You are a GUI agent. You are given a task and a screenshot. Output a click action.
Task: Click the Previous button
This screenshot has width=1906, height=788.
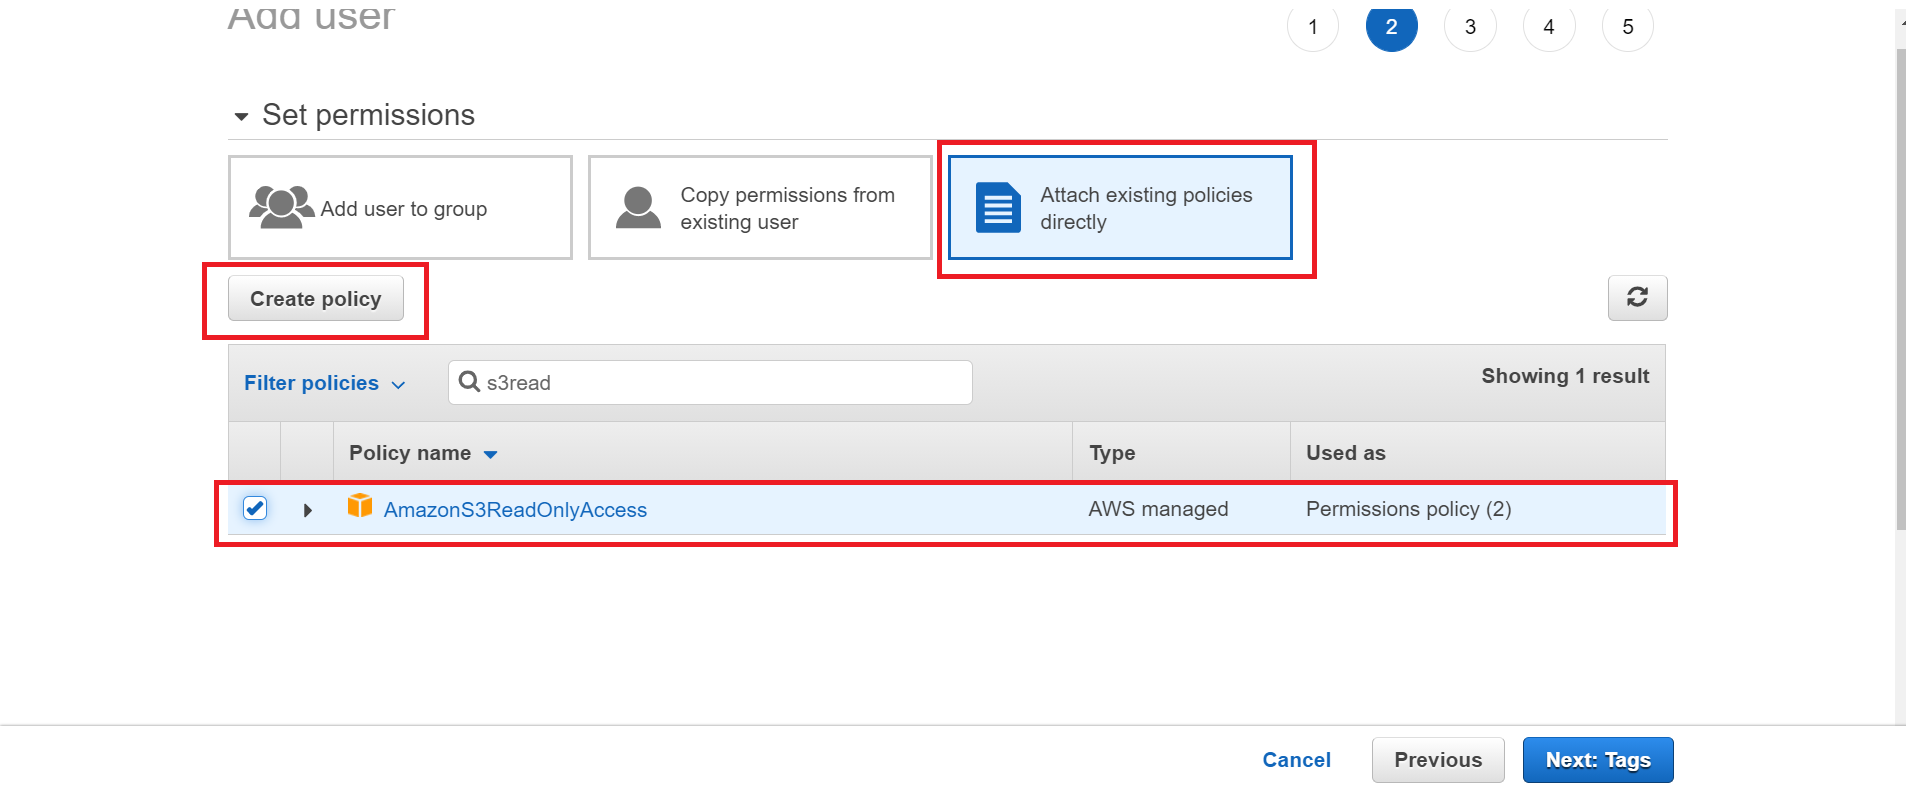1437,760
